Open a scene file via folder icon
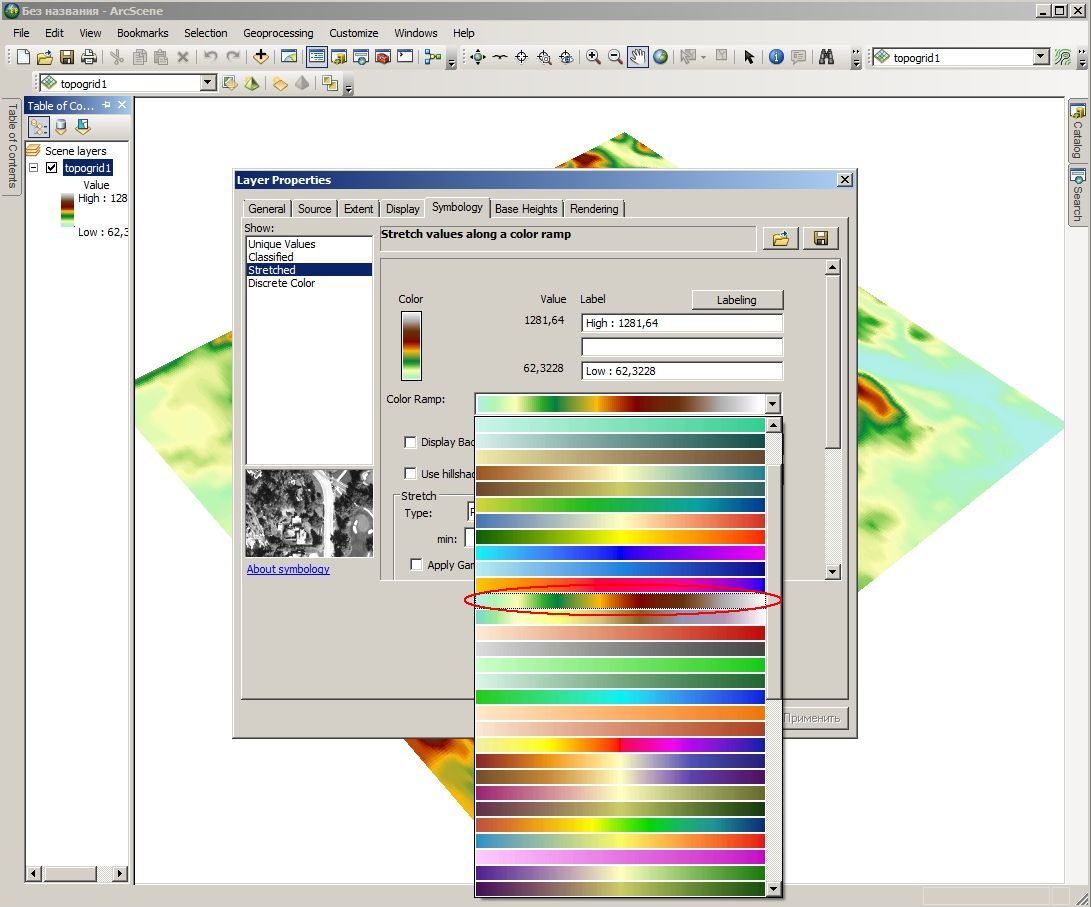 45,57
